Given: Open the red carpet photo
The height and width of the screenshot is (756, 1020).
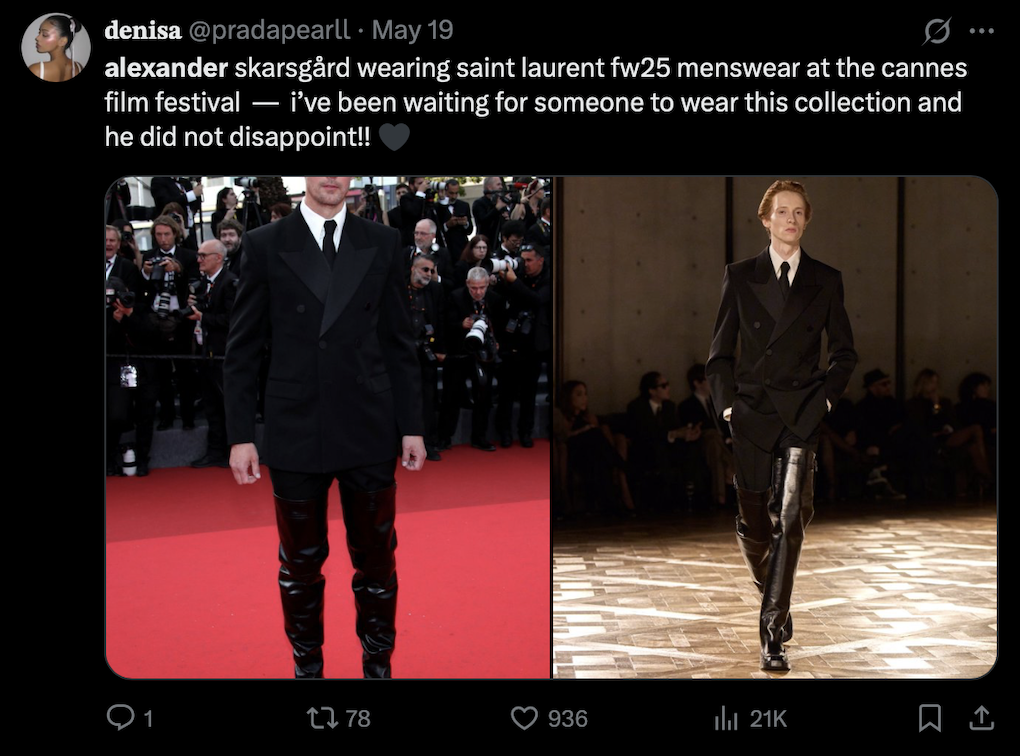Looking at the screenshot, I should pos(328,427).
